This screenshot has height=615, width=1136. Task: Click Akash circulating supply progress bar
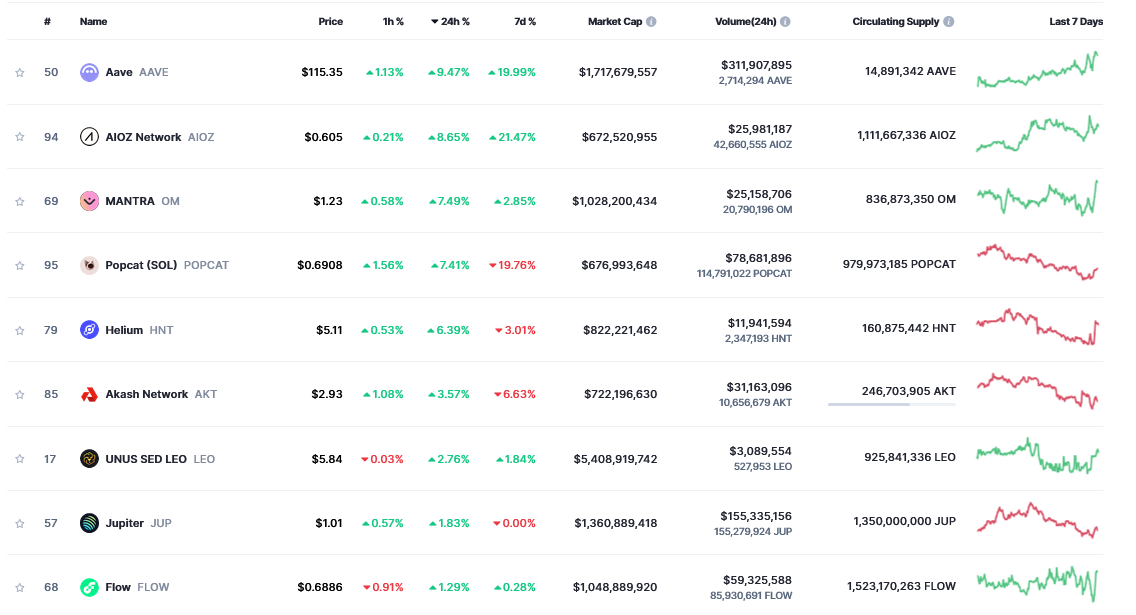892,404
